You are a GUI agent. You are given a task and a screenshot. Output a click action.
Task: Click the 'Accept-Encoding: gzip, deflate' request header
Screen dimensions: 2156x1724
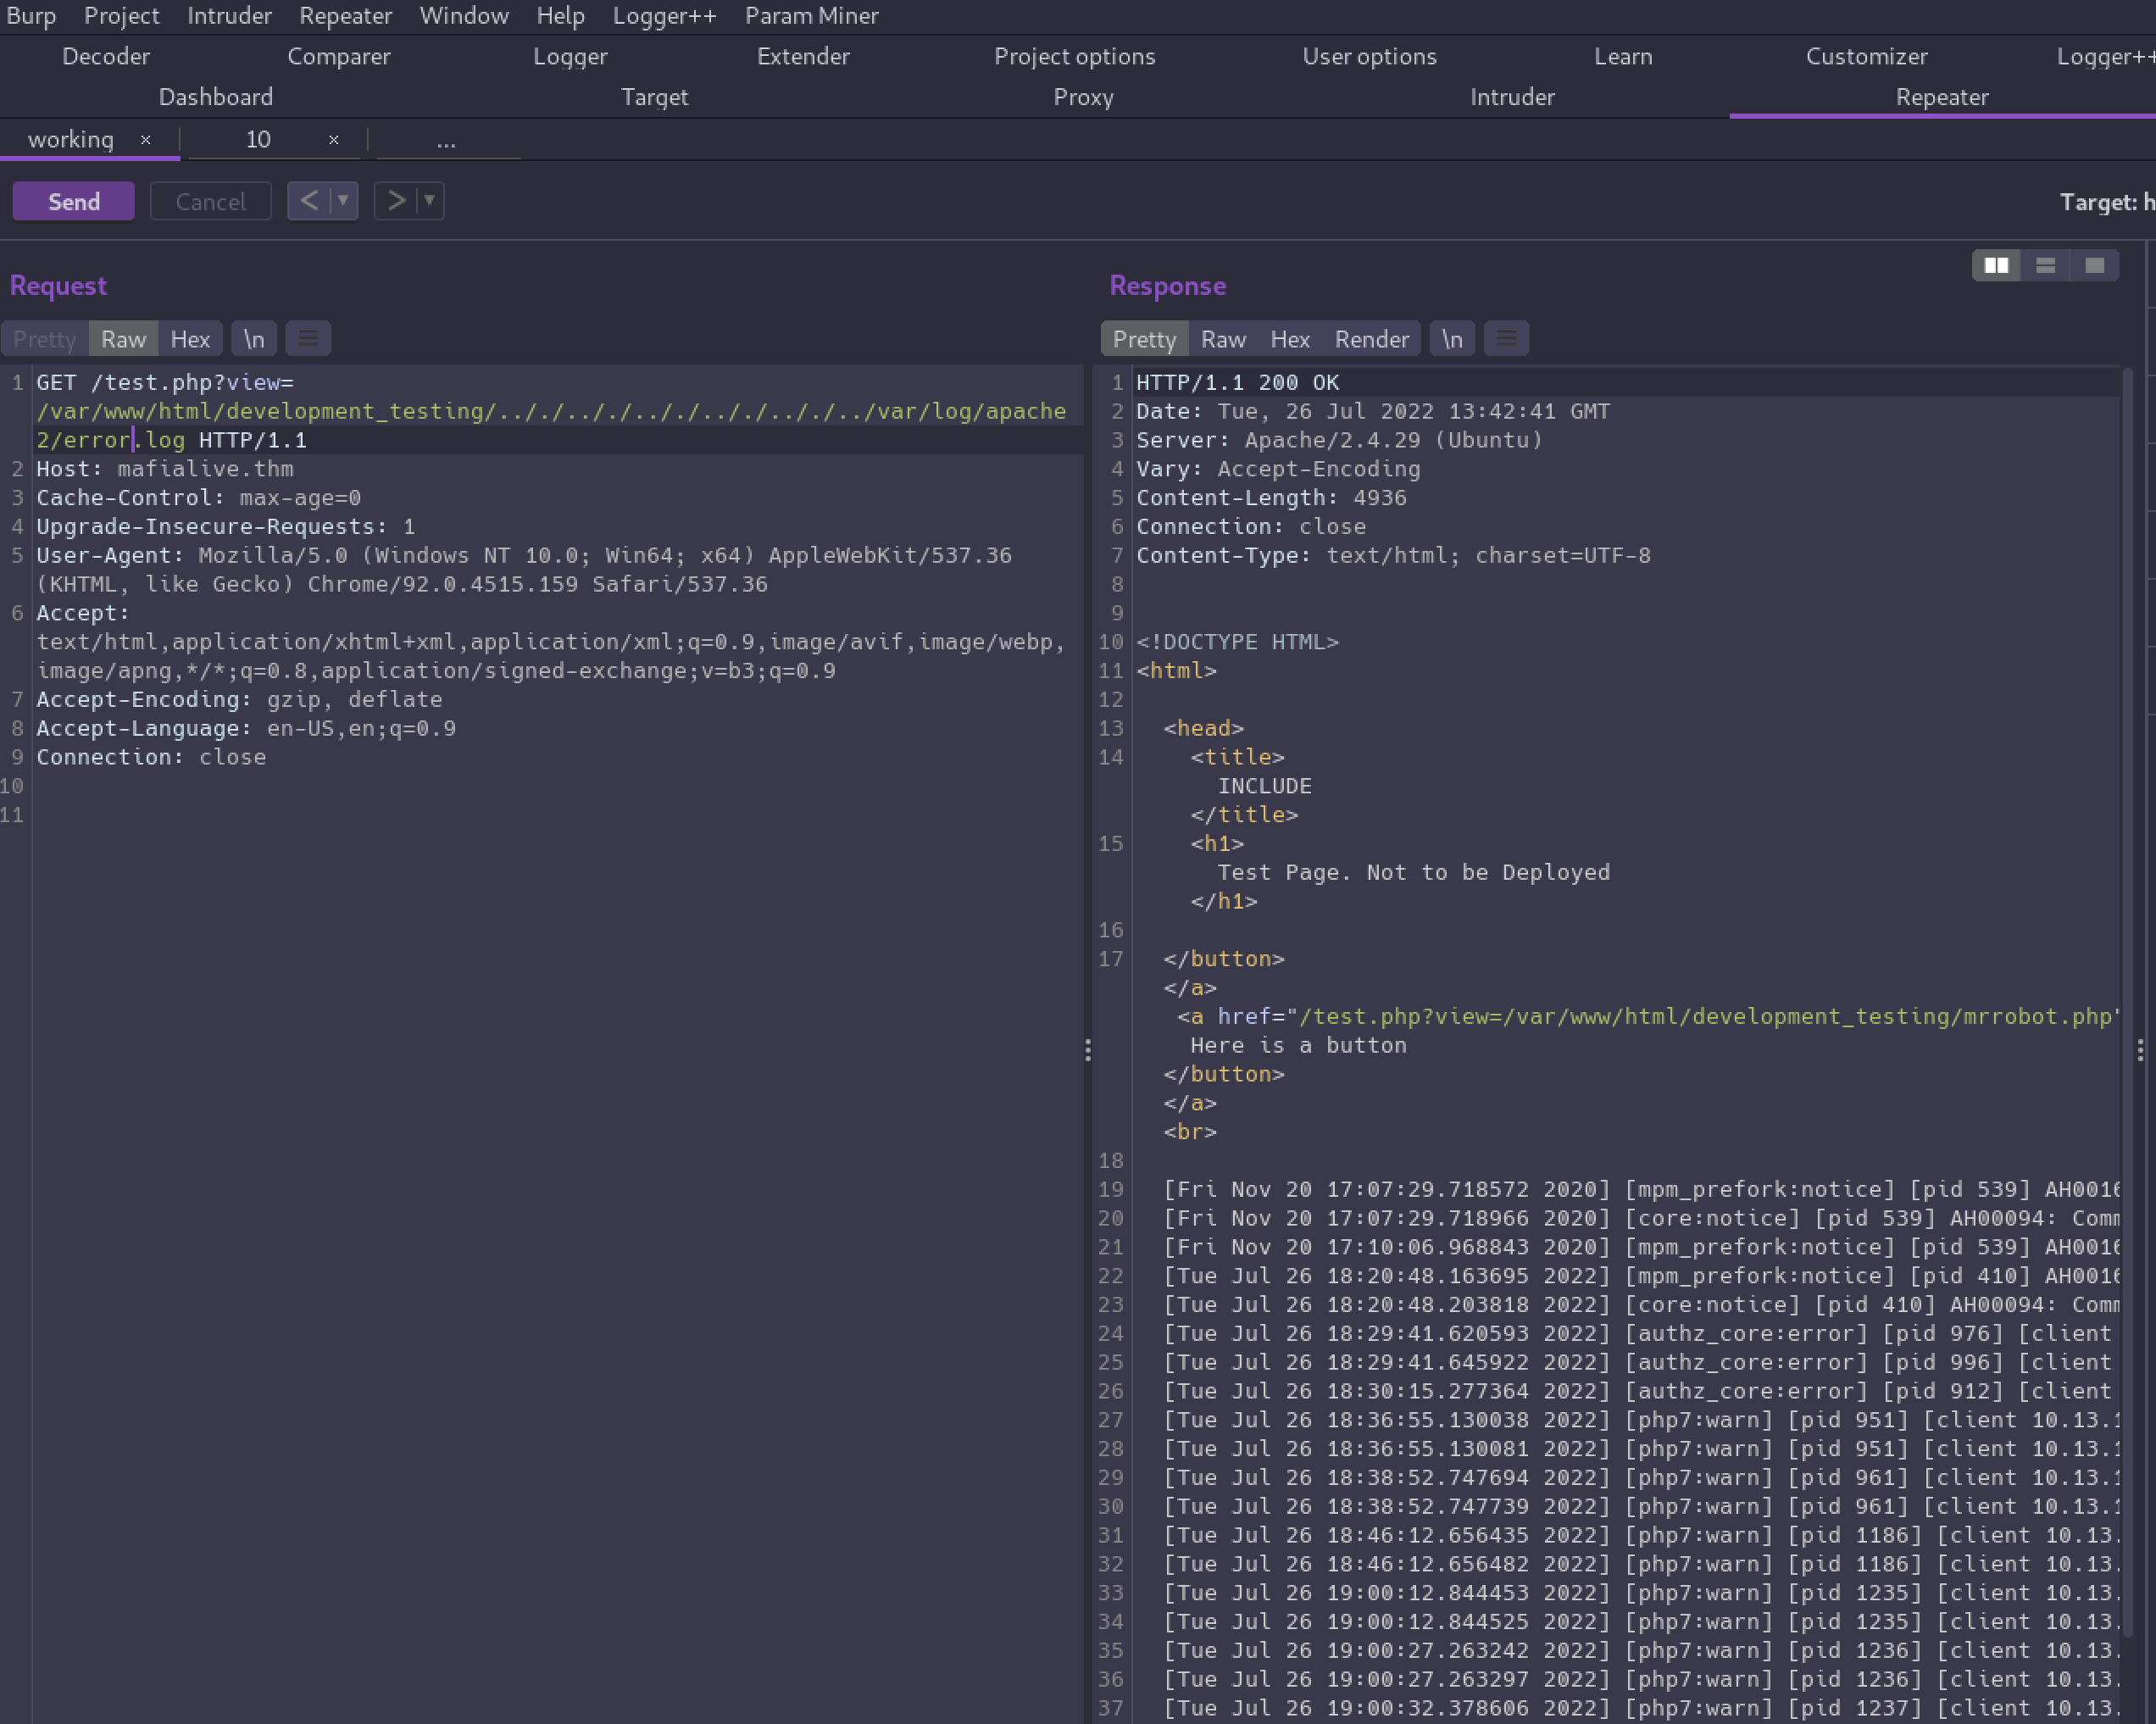click(x=239, y=699)
